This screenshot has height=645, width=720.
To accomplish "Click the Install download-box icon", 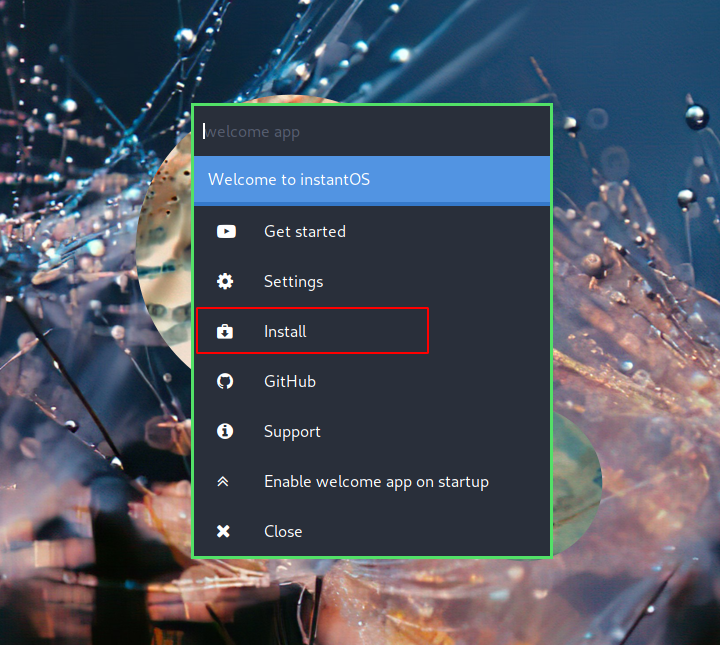I will click(x=225, y=331).
